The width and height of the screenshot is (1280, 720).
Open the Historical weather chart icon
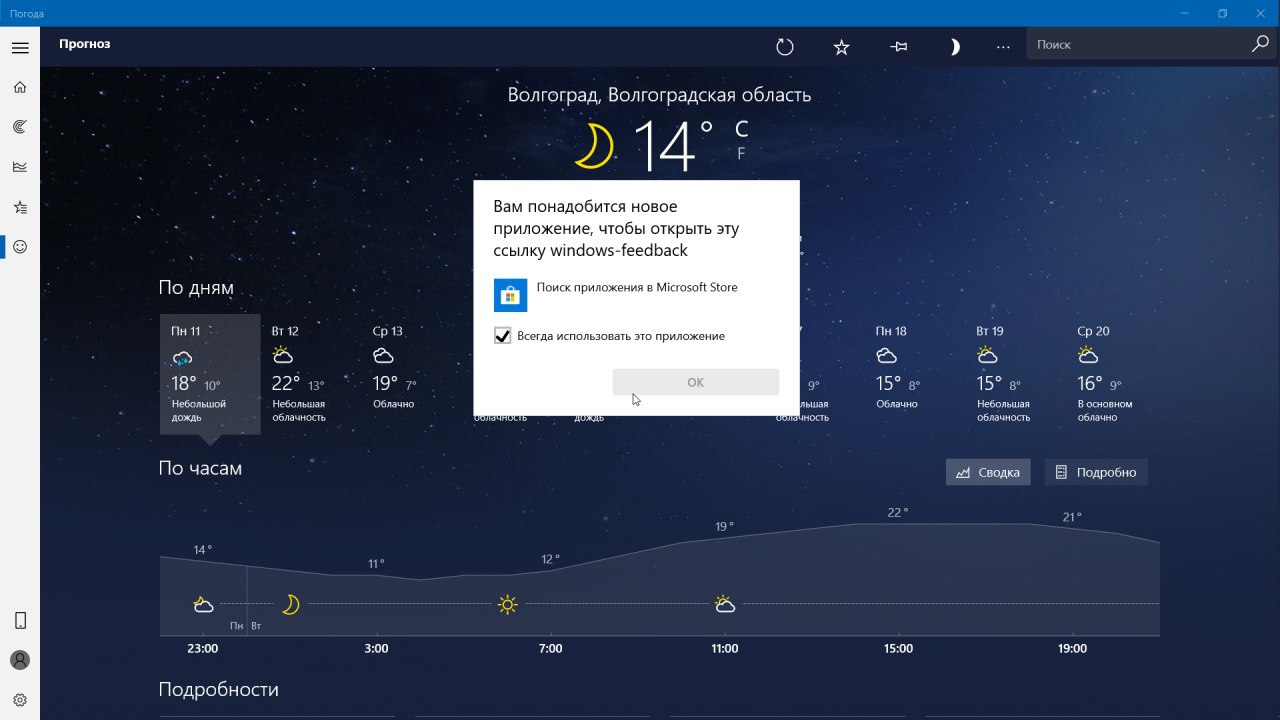[x=20, y=167]
